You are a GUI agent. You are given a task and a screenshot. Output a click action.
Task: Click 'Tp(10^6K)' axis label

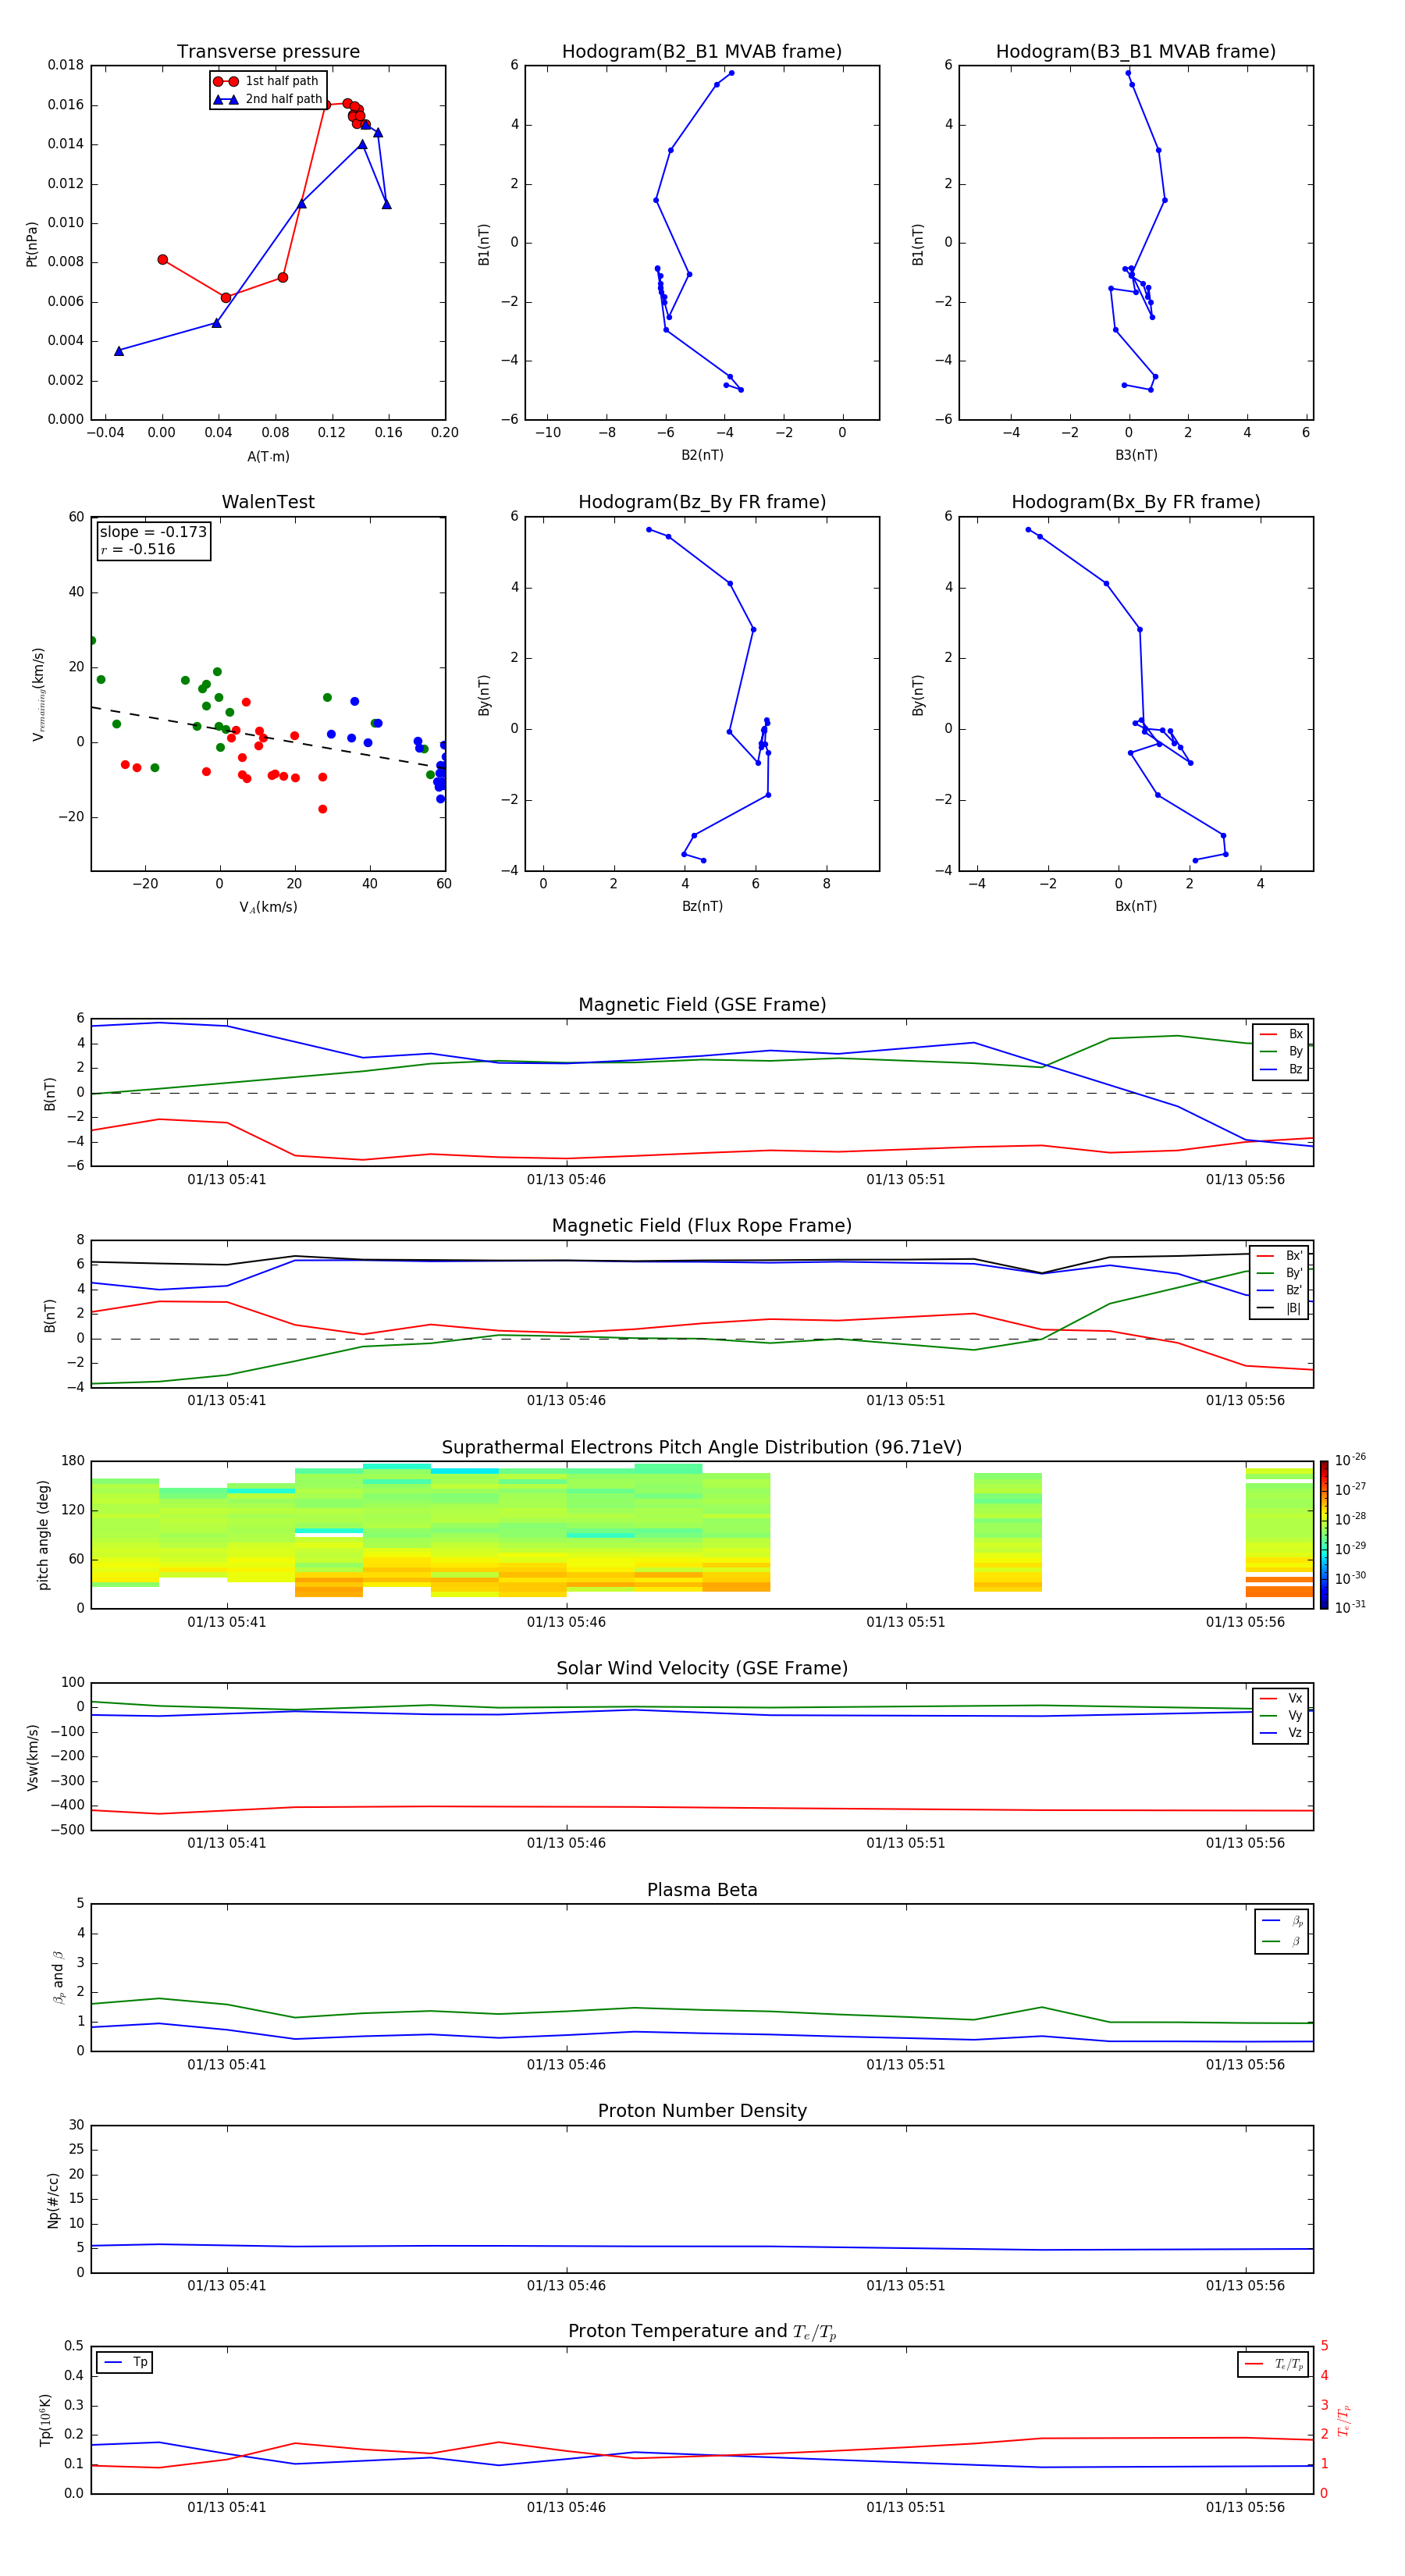(x=45, y=2420)
